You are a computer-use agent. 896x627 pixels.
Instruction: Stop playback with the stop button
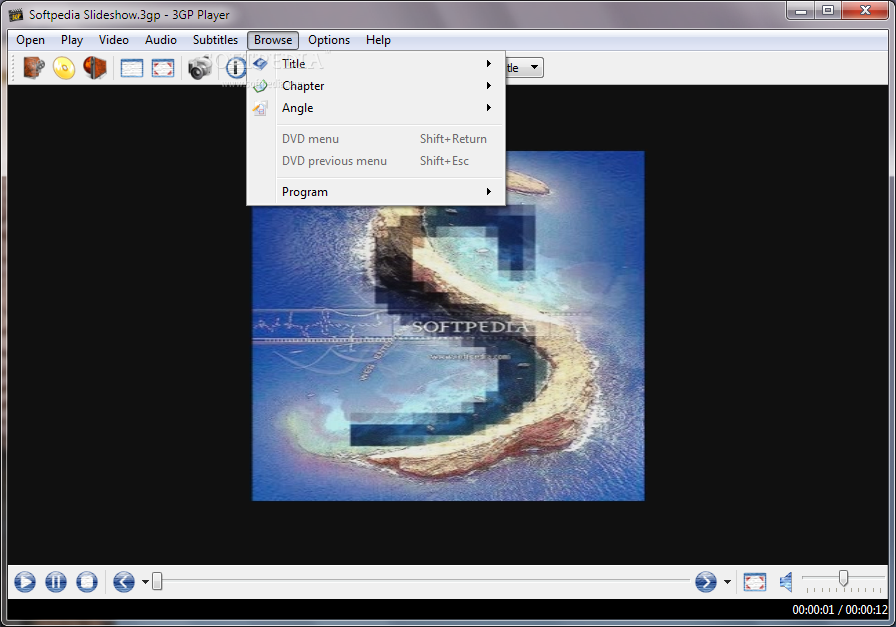tap(87, 582)
